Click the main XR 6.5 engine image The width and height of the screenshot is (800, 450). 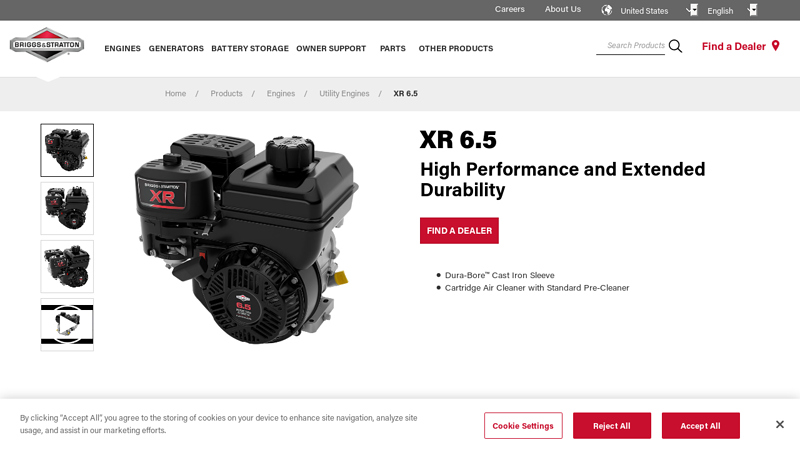coord(246,239)
